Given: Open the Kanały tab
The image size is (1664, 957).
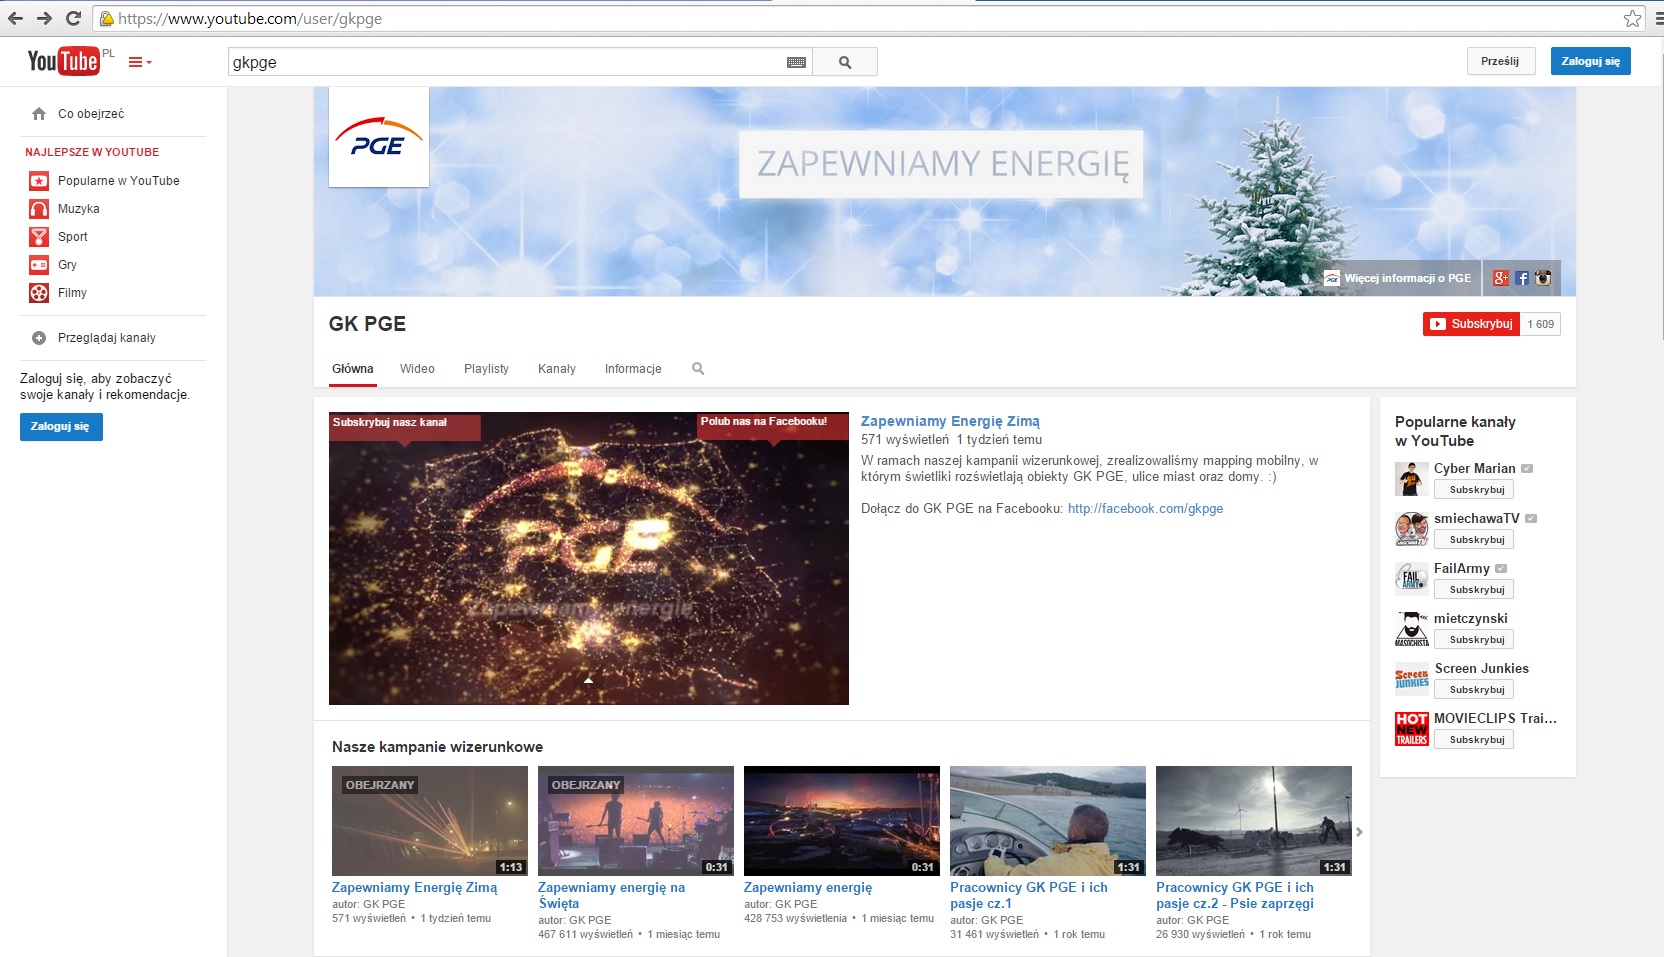Looking at the screenshot, I should point(557,369).
